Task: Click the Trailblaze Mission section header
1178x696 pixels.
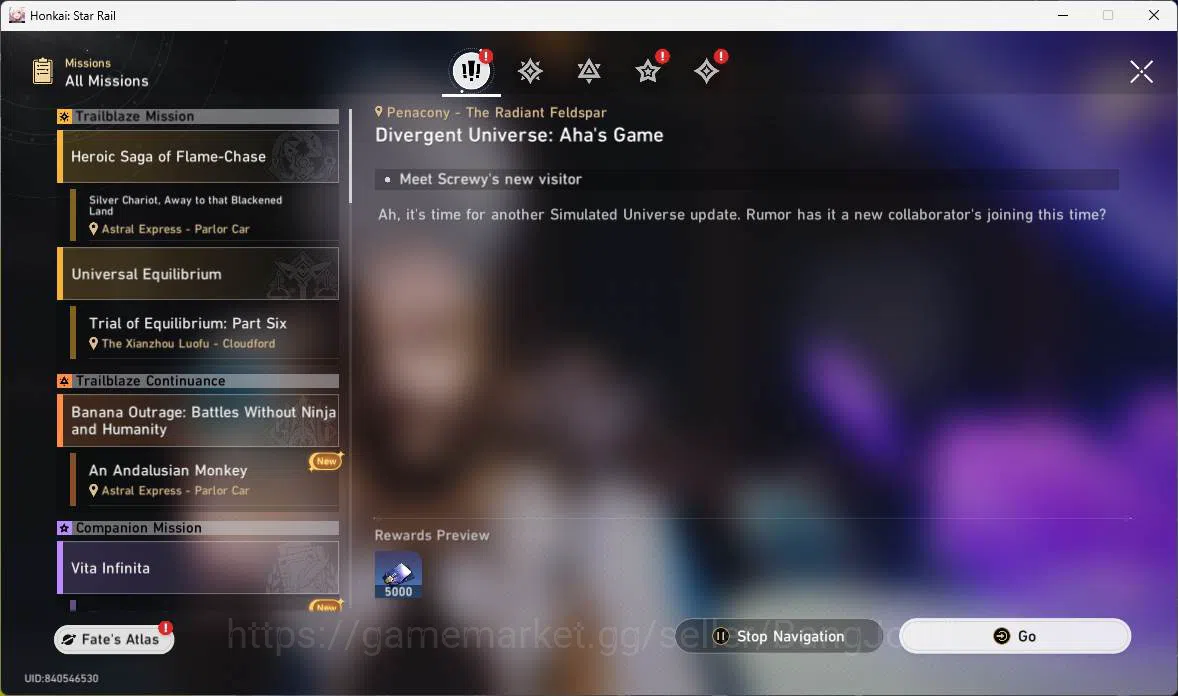Action: [198, 117]
